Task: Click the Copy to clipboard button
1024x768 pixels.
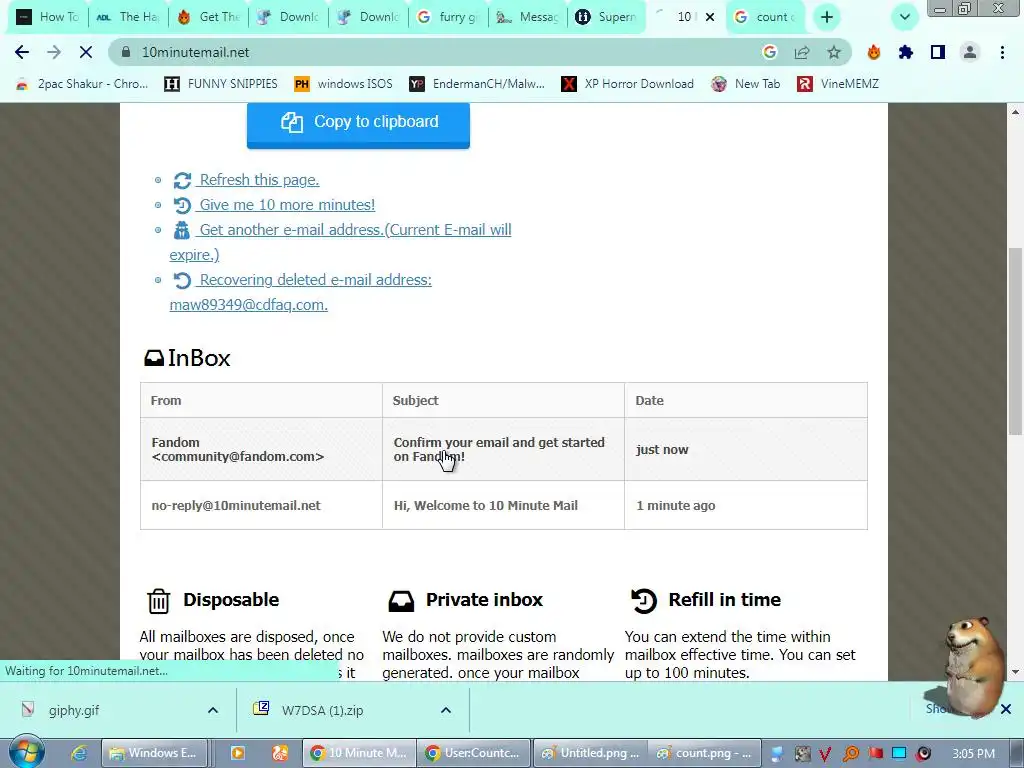Action: tap(359, 124)
